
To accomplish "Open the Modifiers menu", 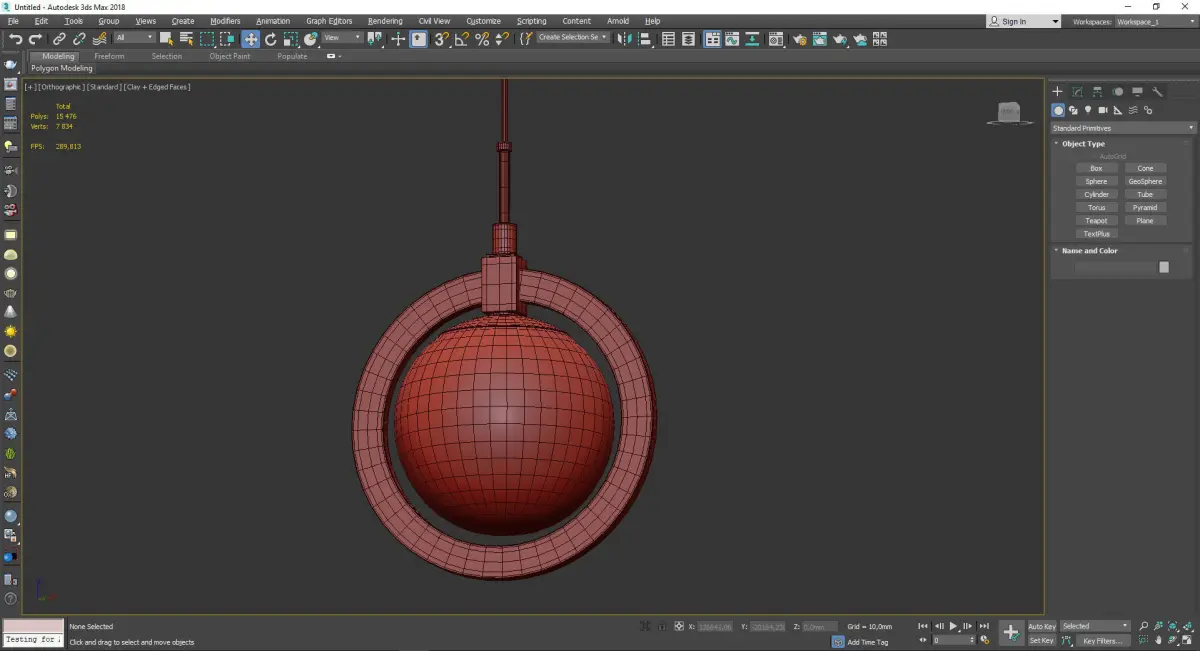I will tap(225, 21).
